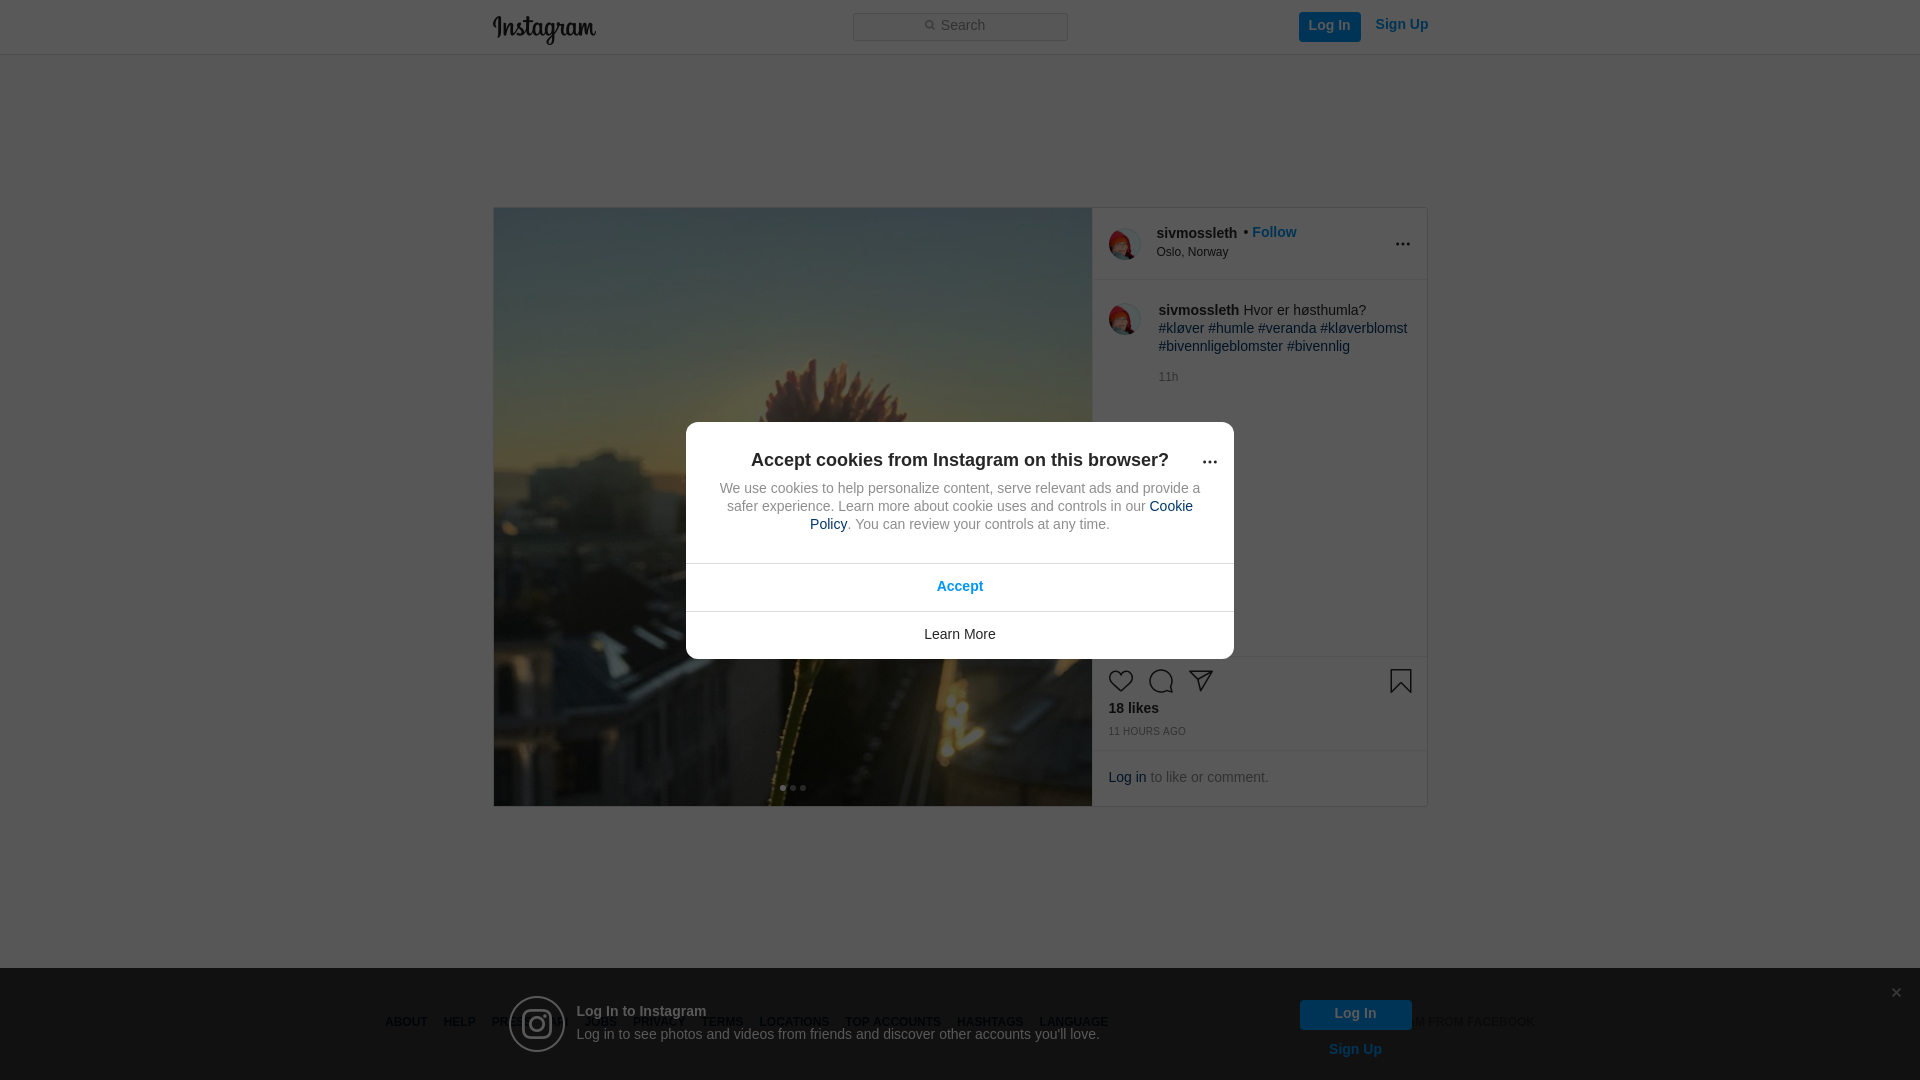Click the heart like icon
The height and width of the screenshot is (1080, 1920).
click(1120, 681)
